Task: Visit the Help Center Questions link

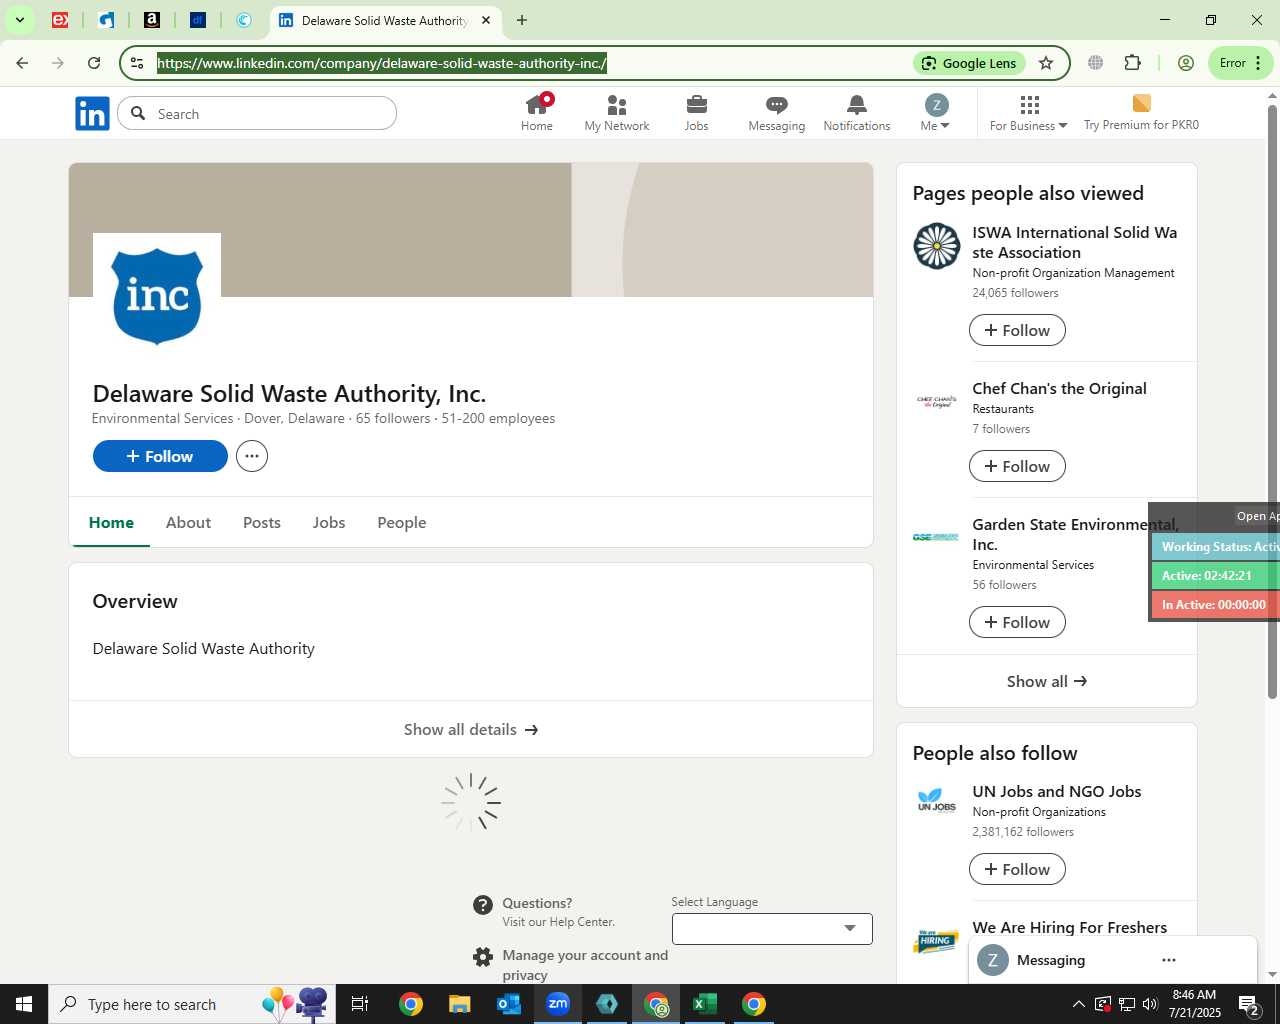Action: tap(537, 903)
